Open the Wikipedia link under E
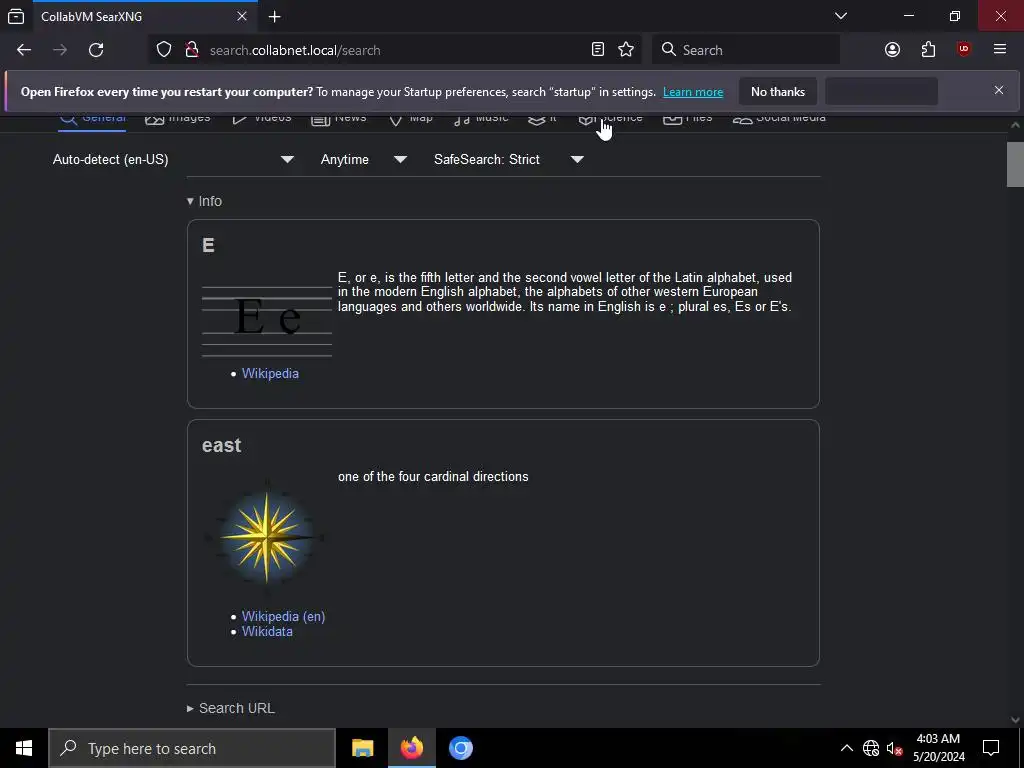This screenshot has height=768, width=1024. click(270, 374)
